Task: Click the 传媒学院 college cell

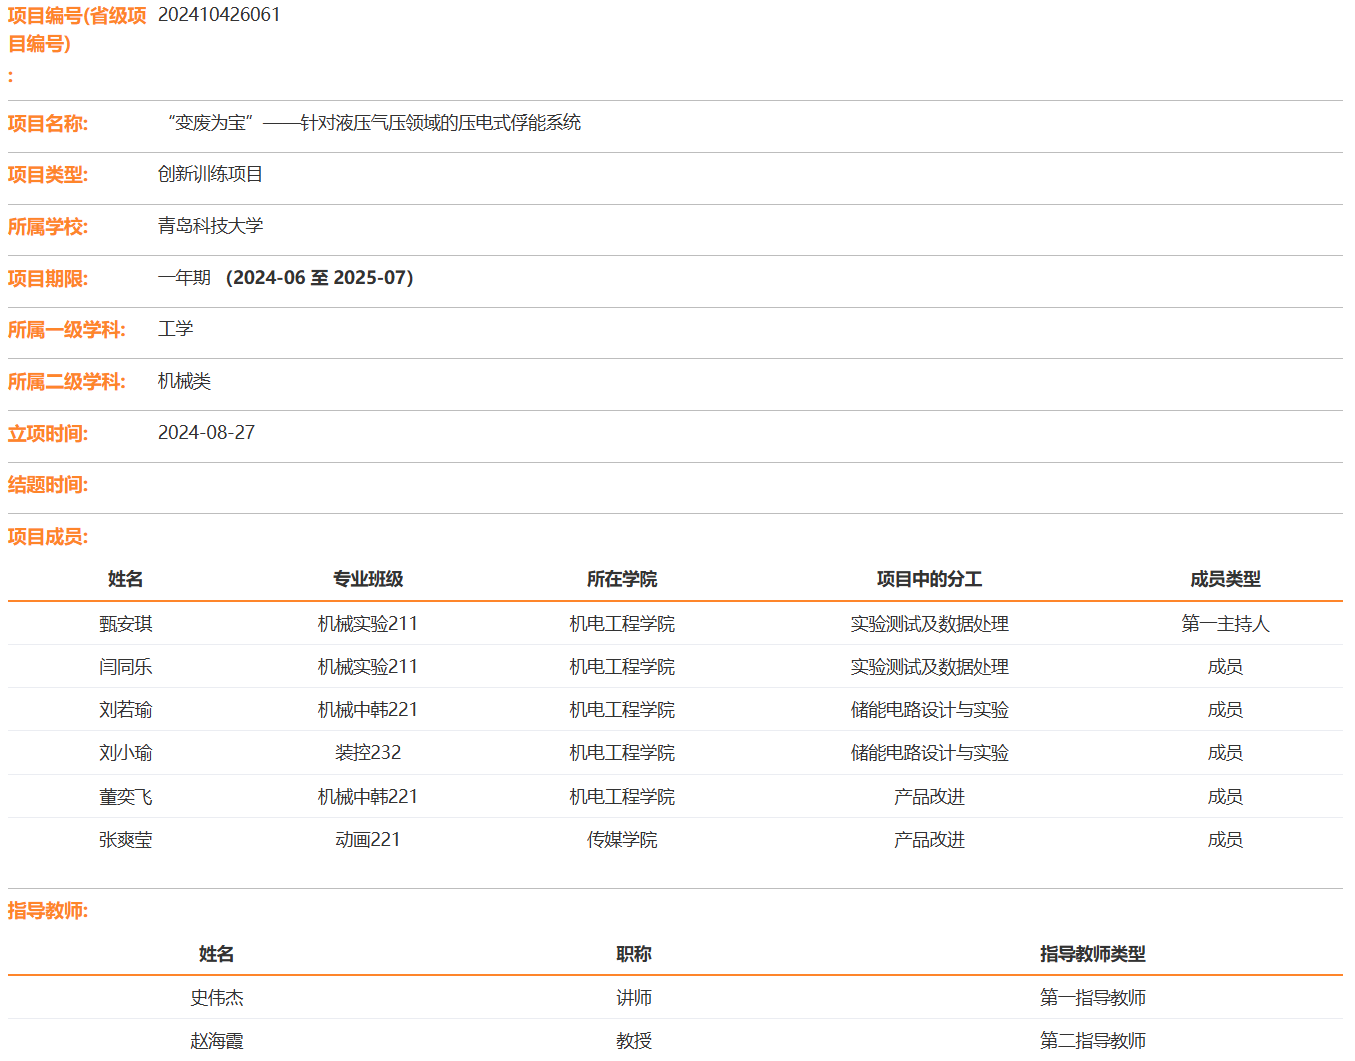Action: pos(622,840)
